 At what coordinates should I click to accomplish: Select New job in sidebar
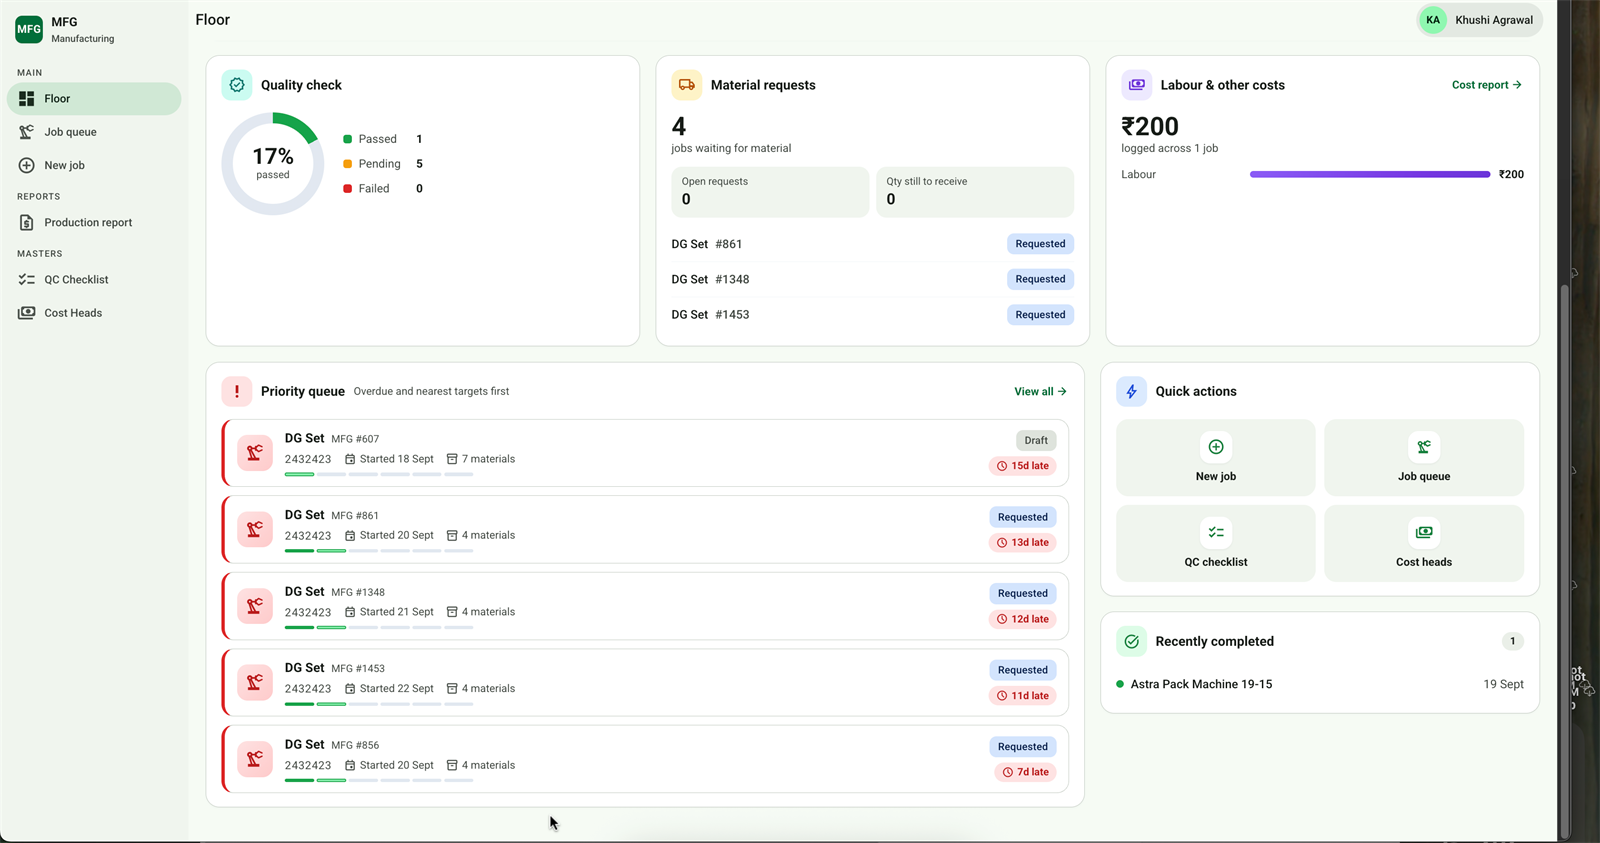coord(94,165)
